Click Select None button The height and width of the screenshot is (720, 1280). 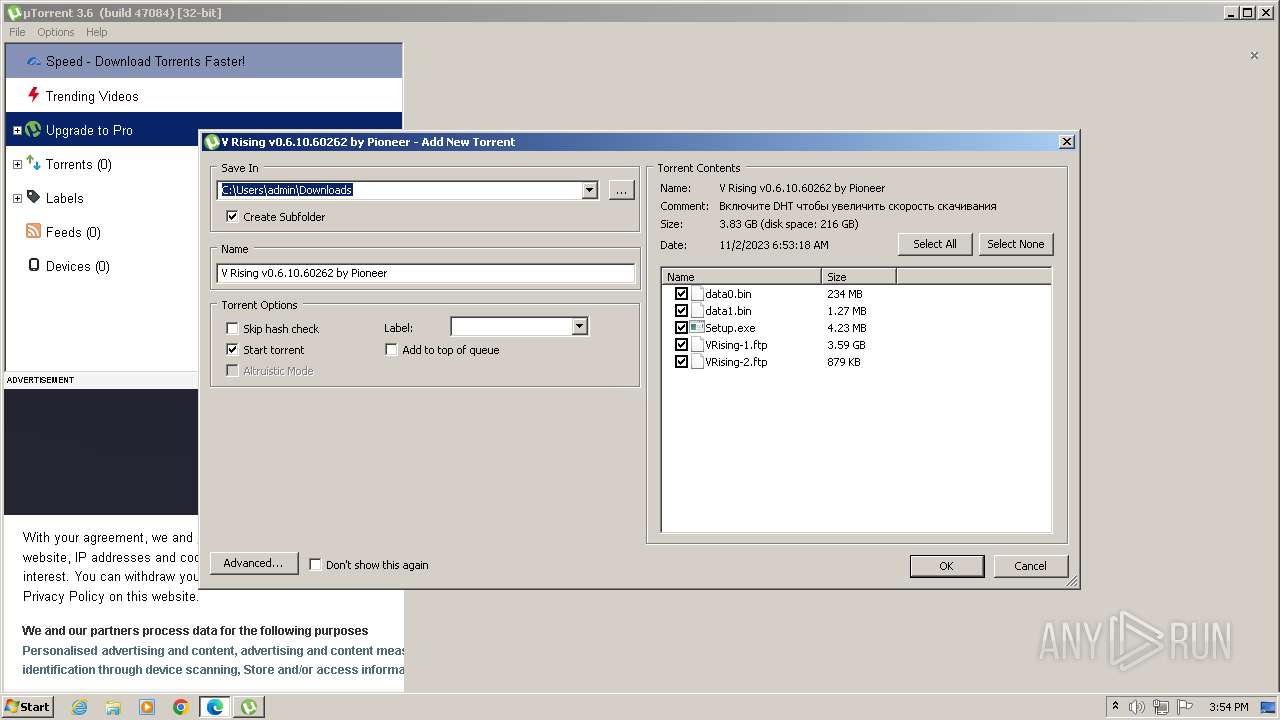point(1015,244)
